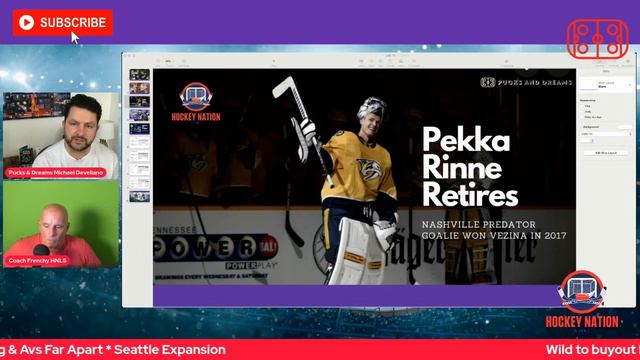Click the Edit Slide Layout button
The height and width of the screenshot is (360, 640).
tap(606, 153)
